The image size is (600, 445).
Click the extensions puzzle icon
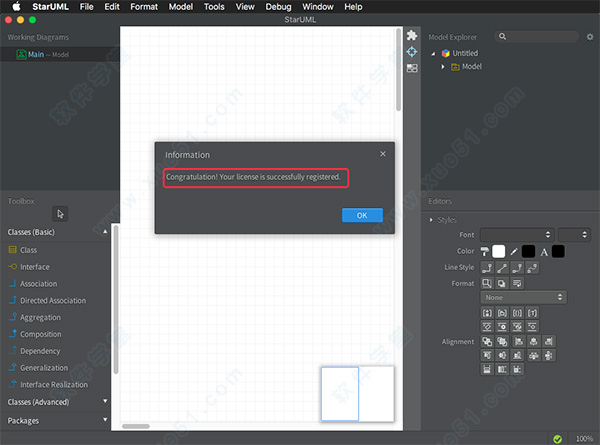(x=411, y=35)
